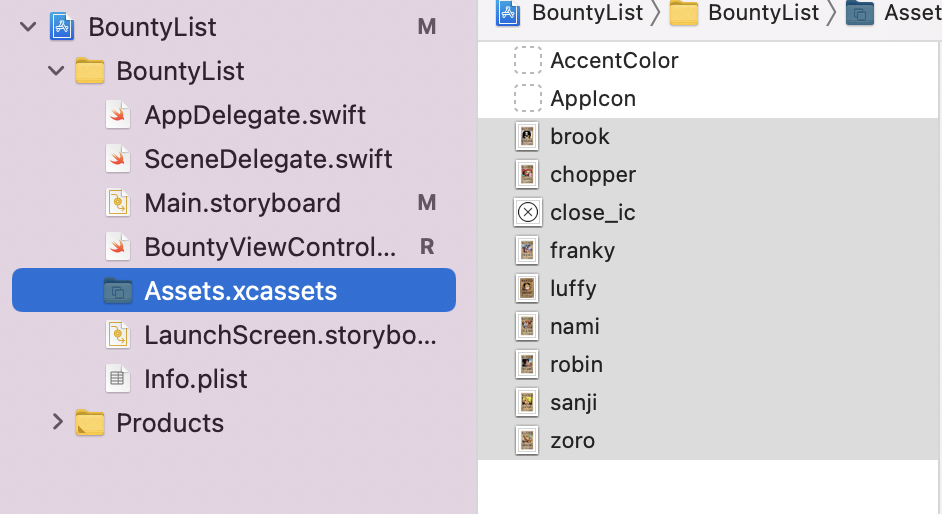The image size is (942, 514).
Task: Click the Assets.xcassets catalog icon
Action: (118, 291)
